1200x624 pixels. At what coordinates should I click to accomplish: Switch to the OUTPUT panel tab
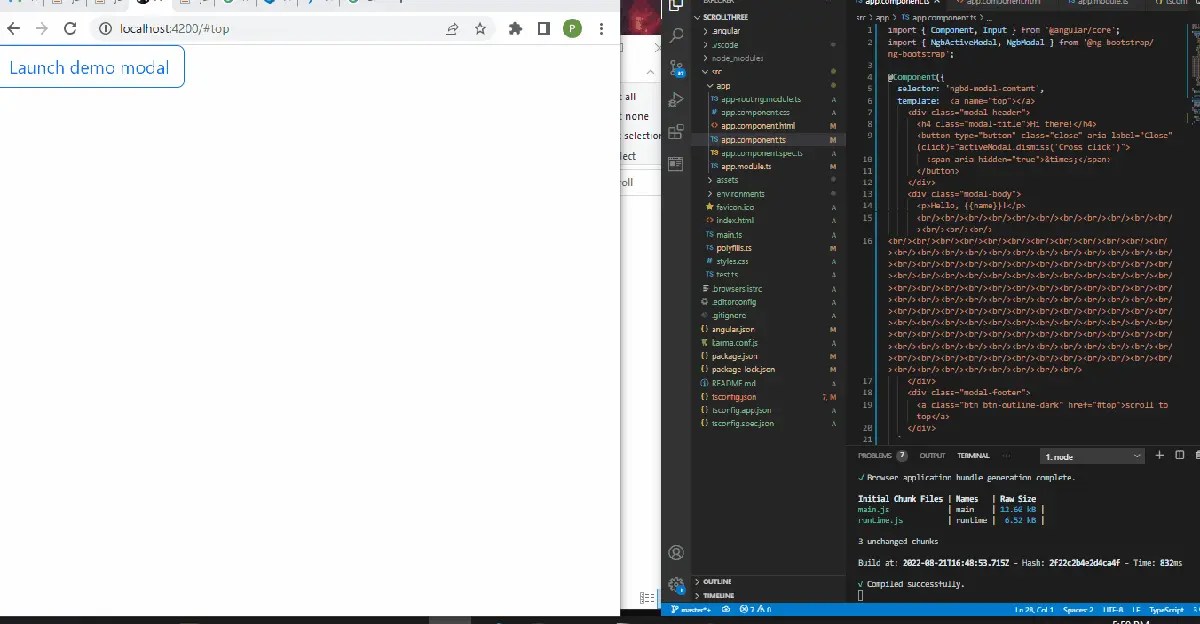(x=932, y=455)
